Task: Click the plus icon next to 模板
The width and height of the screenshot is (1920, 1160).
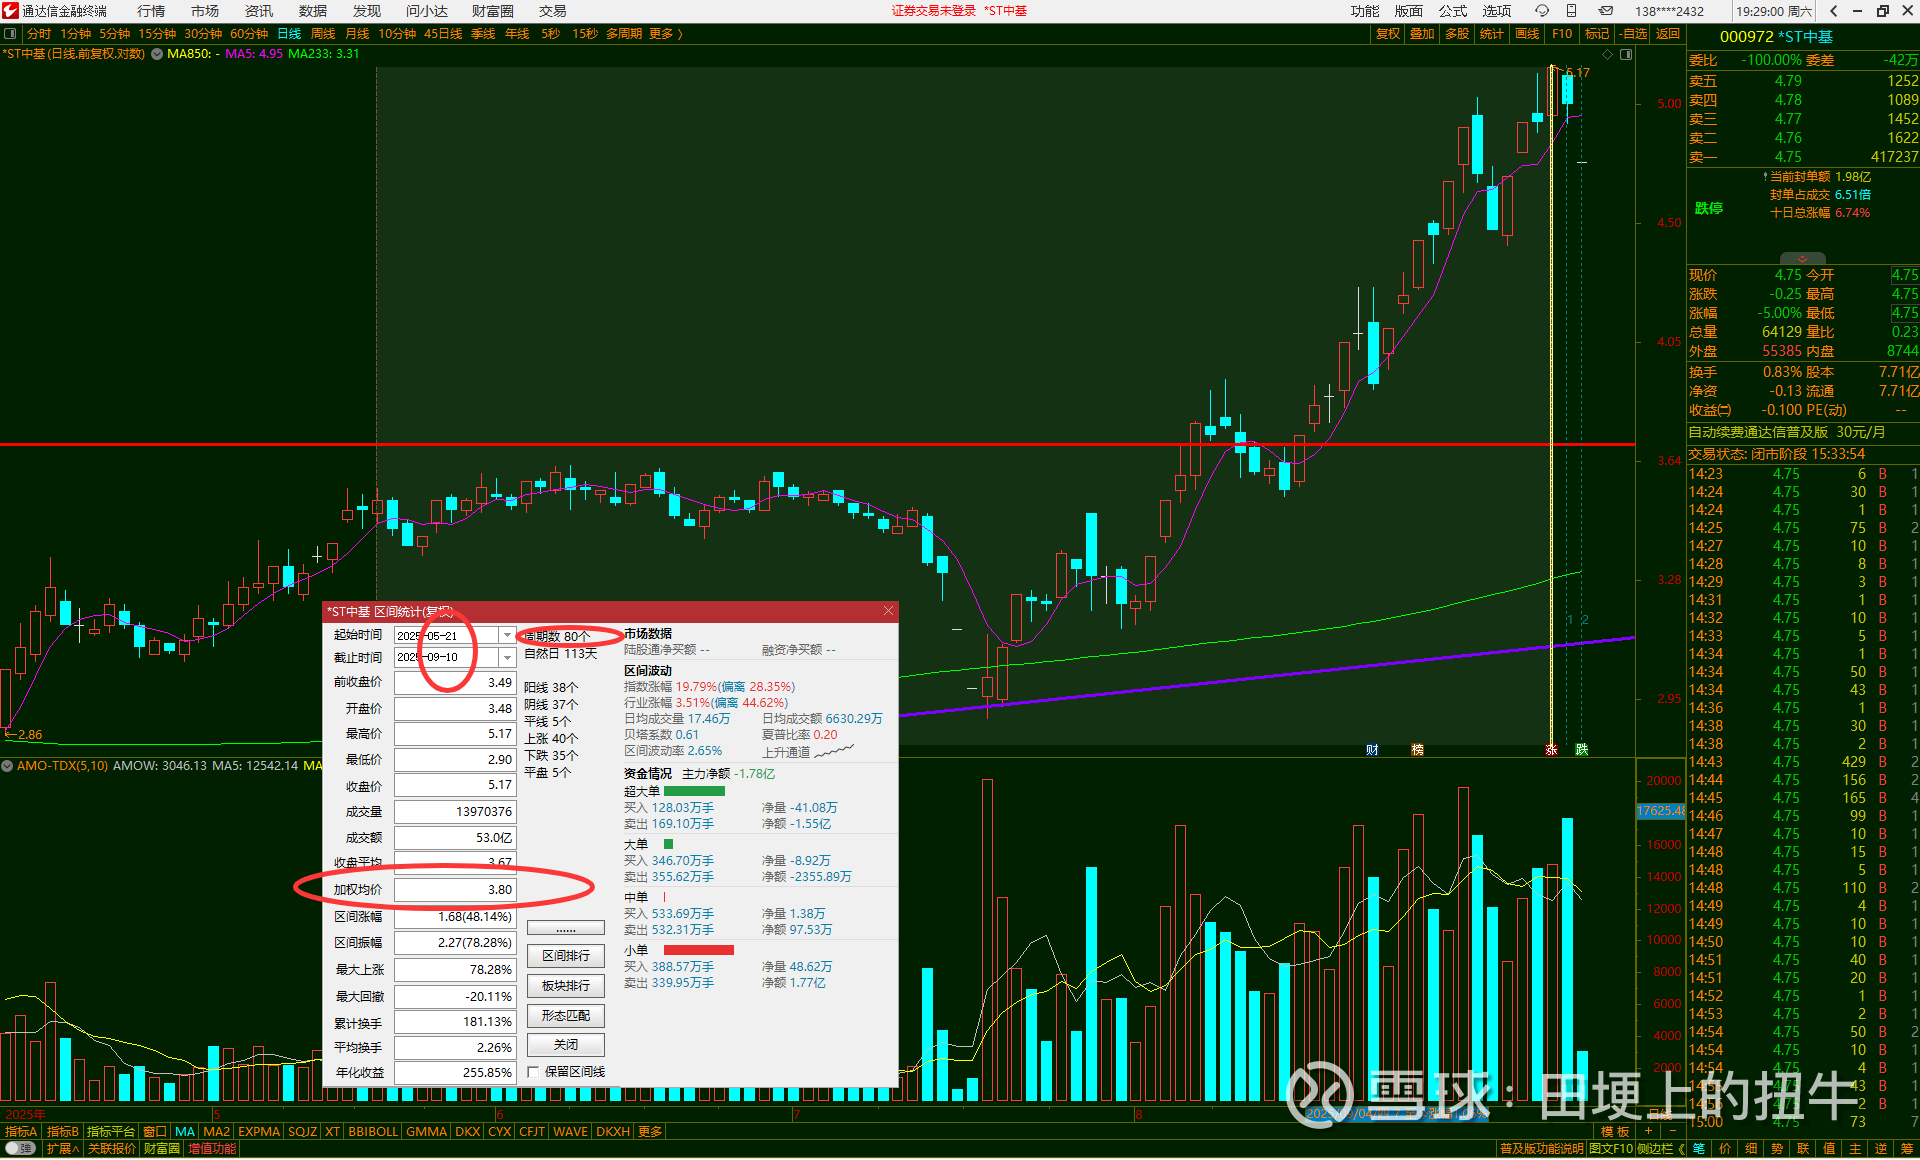Action: click(1648, 1131)
